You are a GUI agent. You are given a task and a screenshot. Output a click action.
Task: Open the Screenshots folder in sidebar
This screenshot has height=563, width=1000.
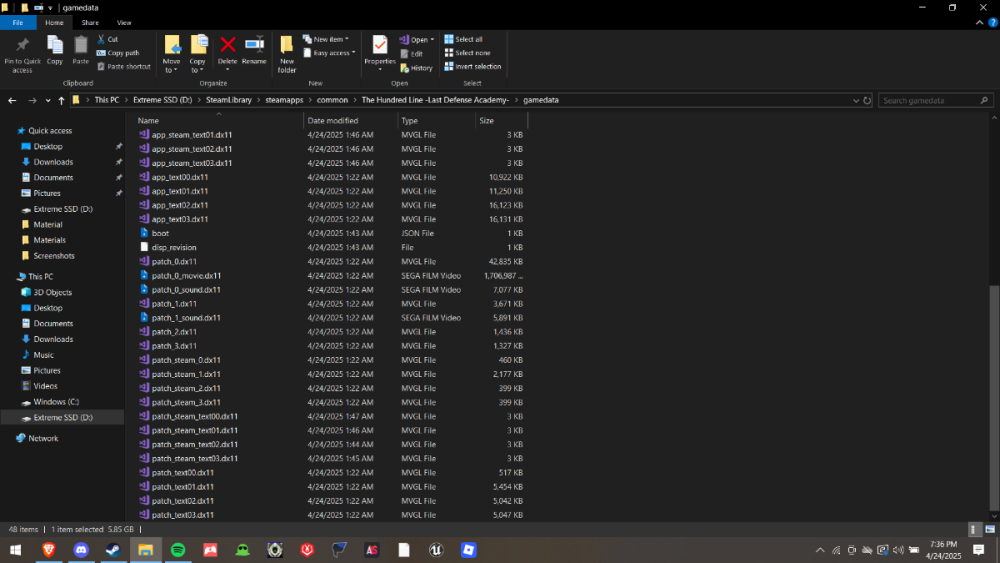[x=54, y=256]
